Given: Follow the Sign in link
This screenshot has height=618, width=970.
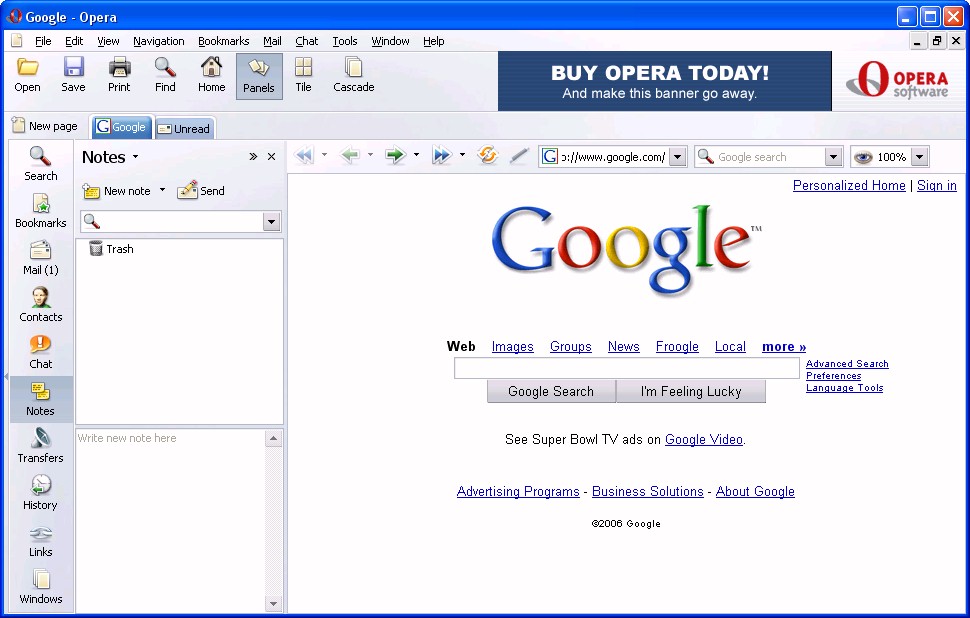Looking at the screenshot, I should pos(937,186).
